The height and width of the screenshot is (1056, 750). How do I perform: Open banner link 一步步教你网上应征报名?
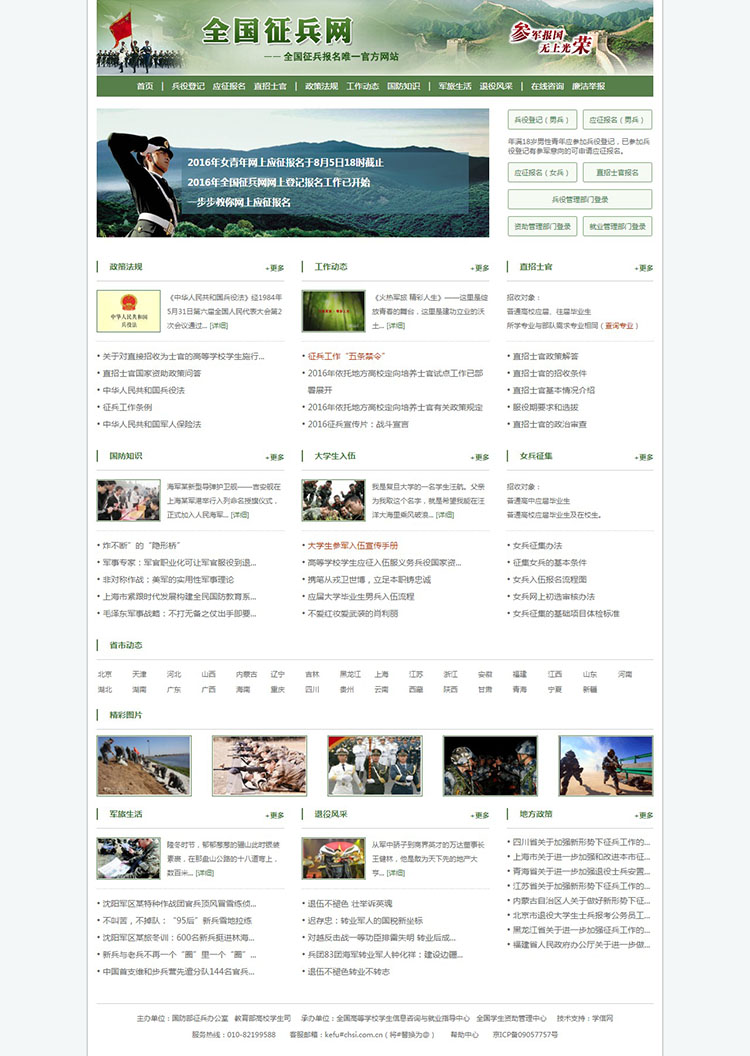click(x=239, y=202)
